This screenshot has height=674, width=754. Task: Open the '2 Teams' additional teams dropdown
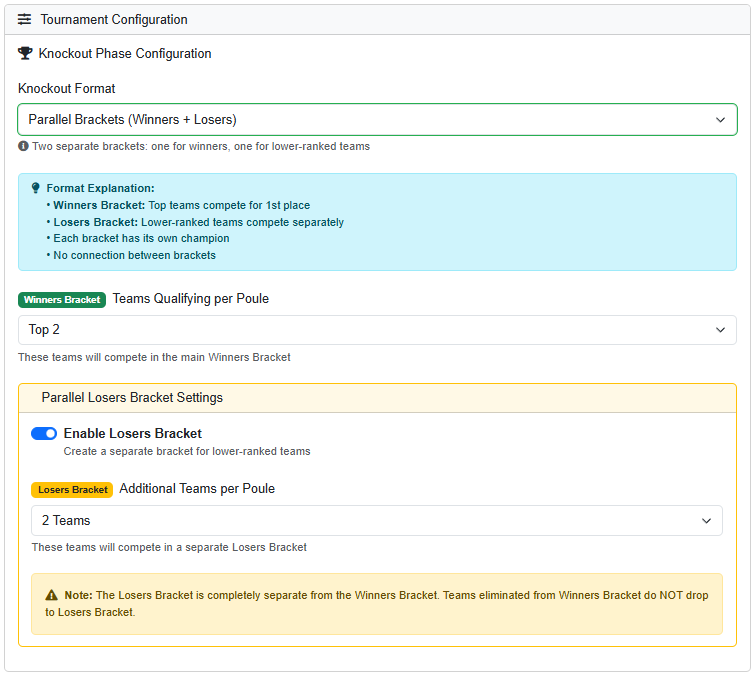point(377,521)
